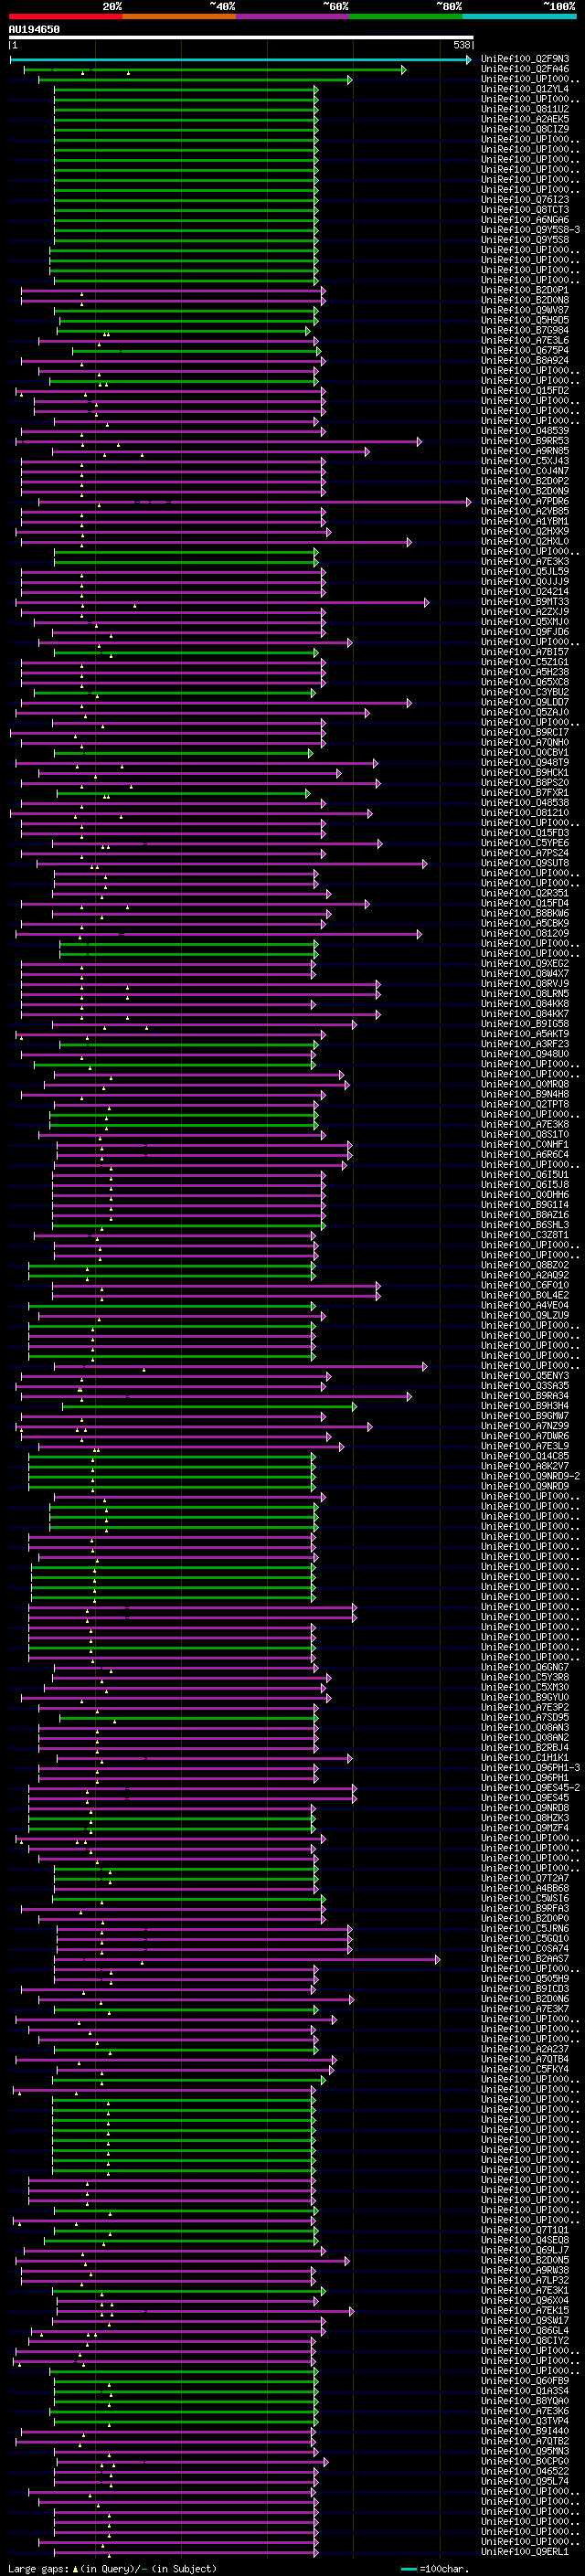Click the UniRef100_A6NGA6 label
The height and width of the screenshot is (2576, 585).
tap(525, 220)
